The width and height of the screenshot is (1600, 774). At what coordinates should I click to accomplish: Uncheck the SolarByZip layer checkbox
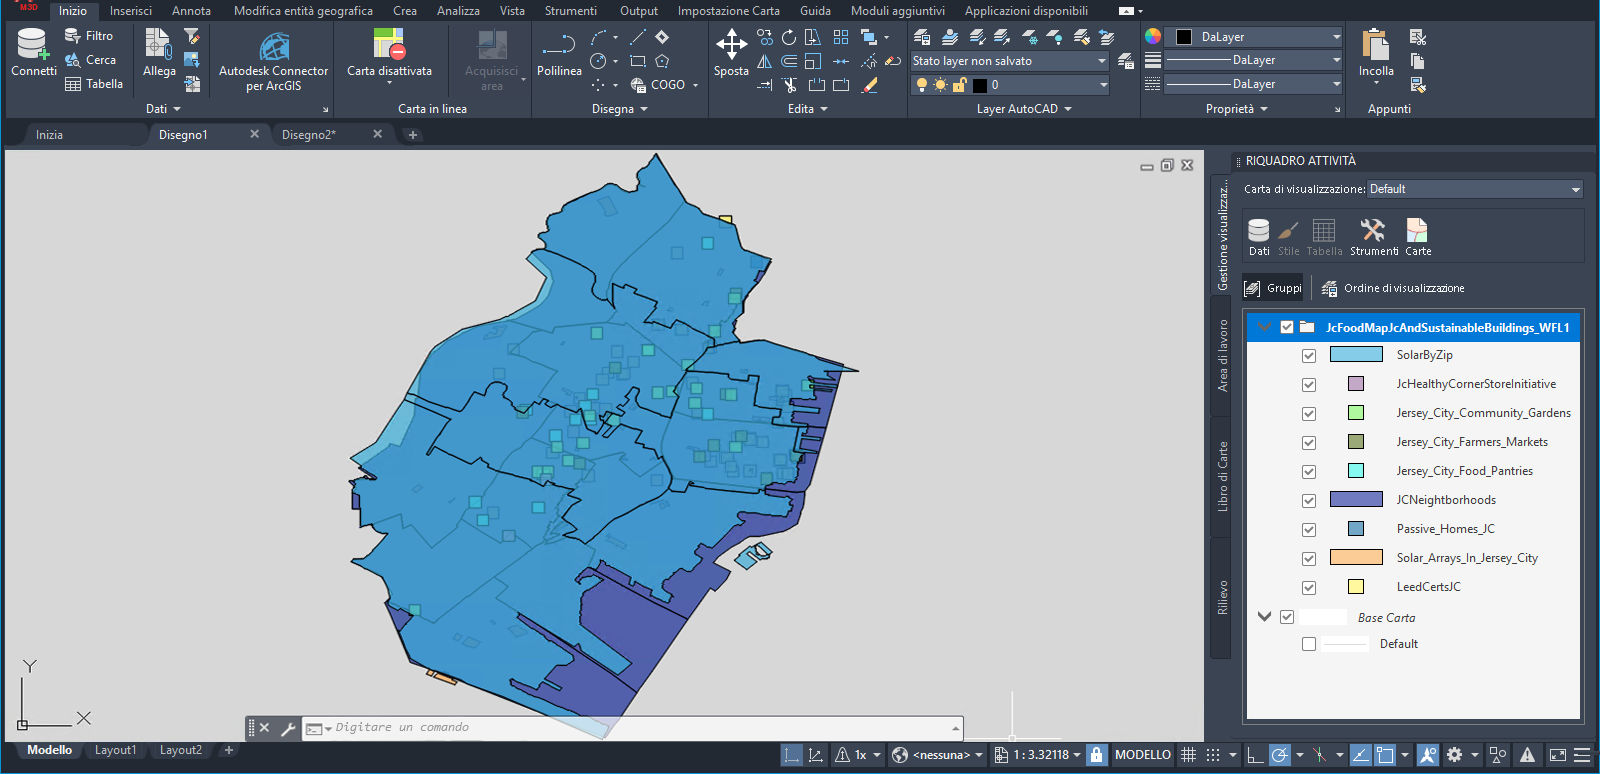pyautogui.click(x=1309, y=356)
